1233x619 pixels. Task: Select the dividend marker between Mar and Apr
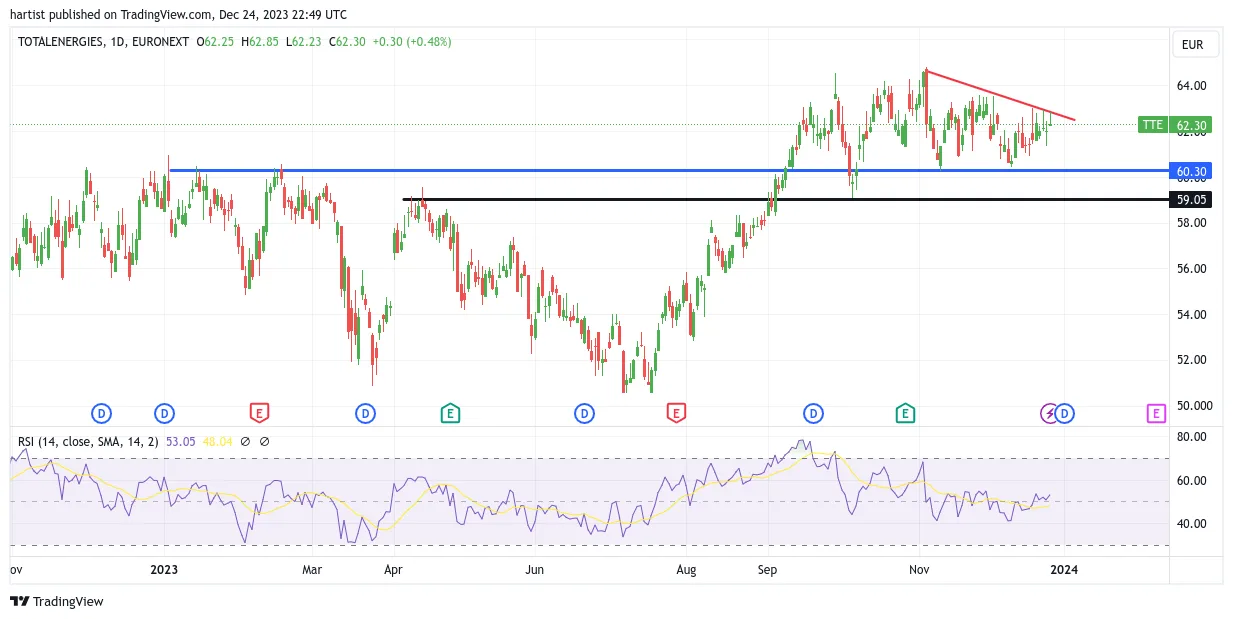click(366, 413)
